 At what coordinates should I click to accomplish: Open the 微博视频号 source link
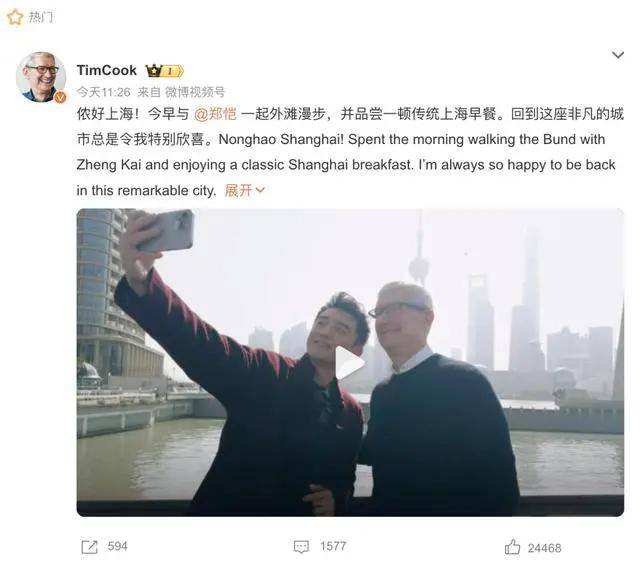pyautogui.click(x=195, y=92)
